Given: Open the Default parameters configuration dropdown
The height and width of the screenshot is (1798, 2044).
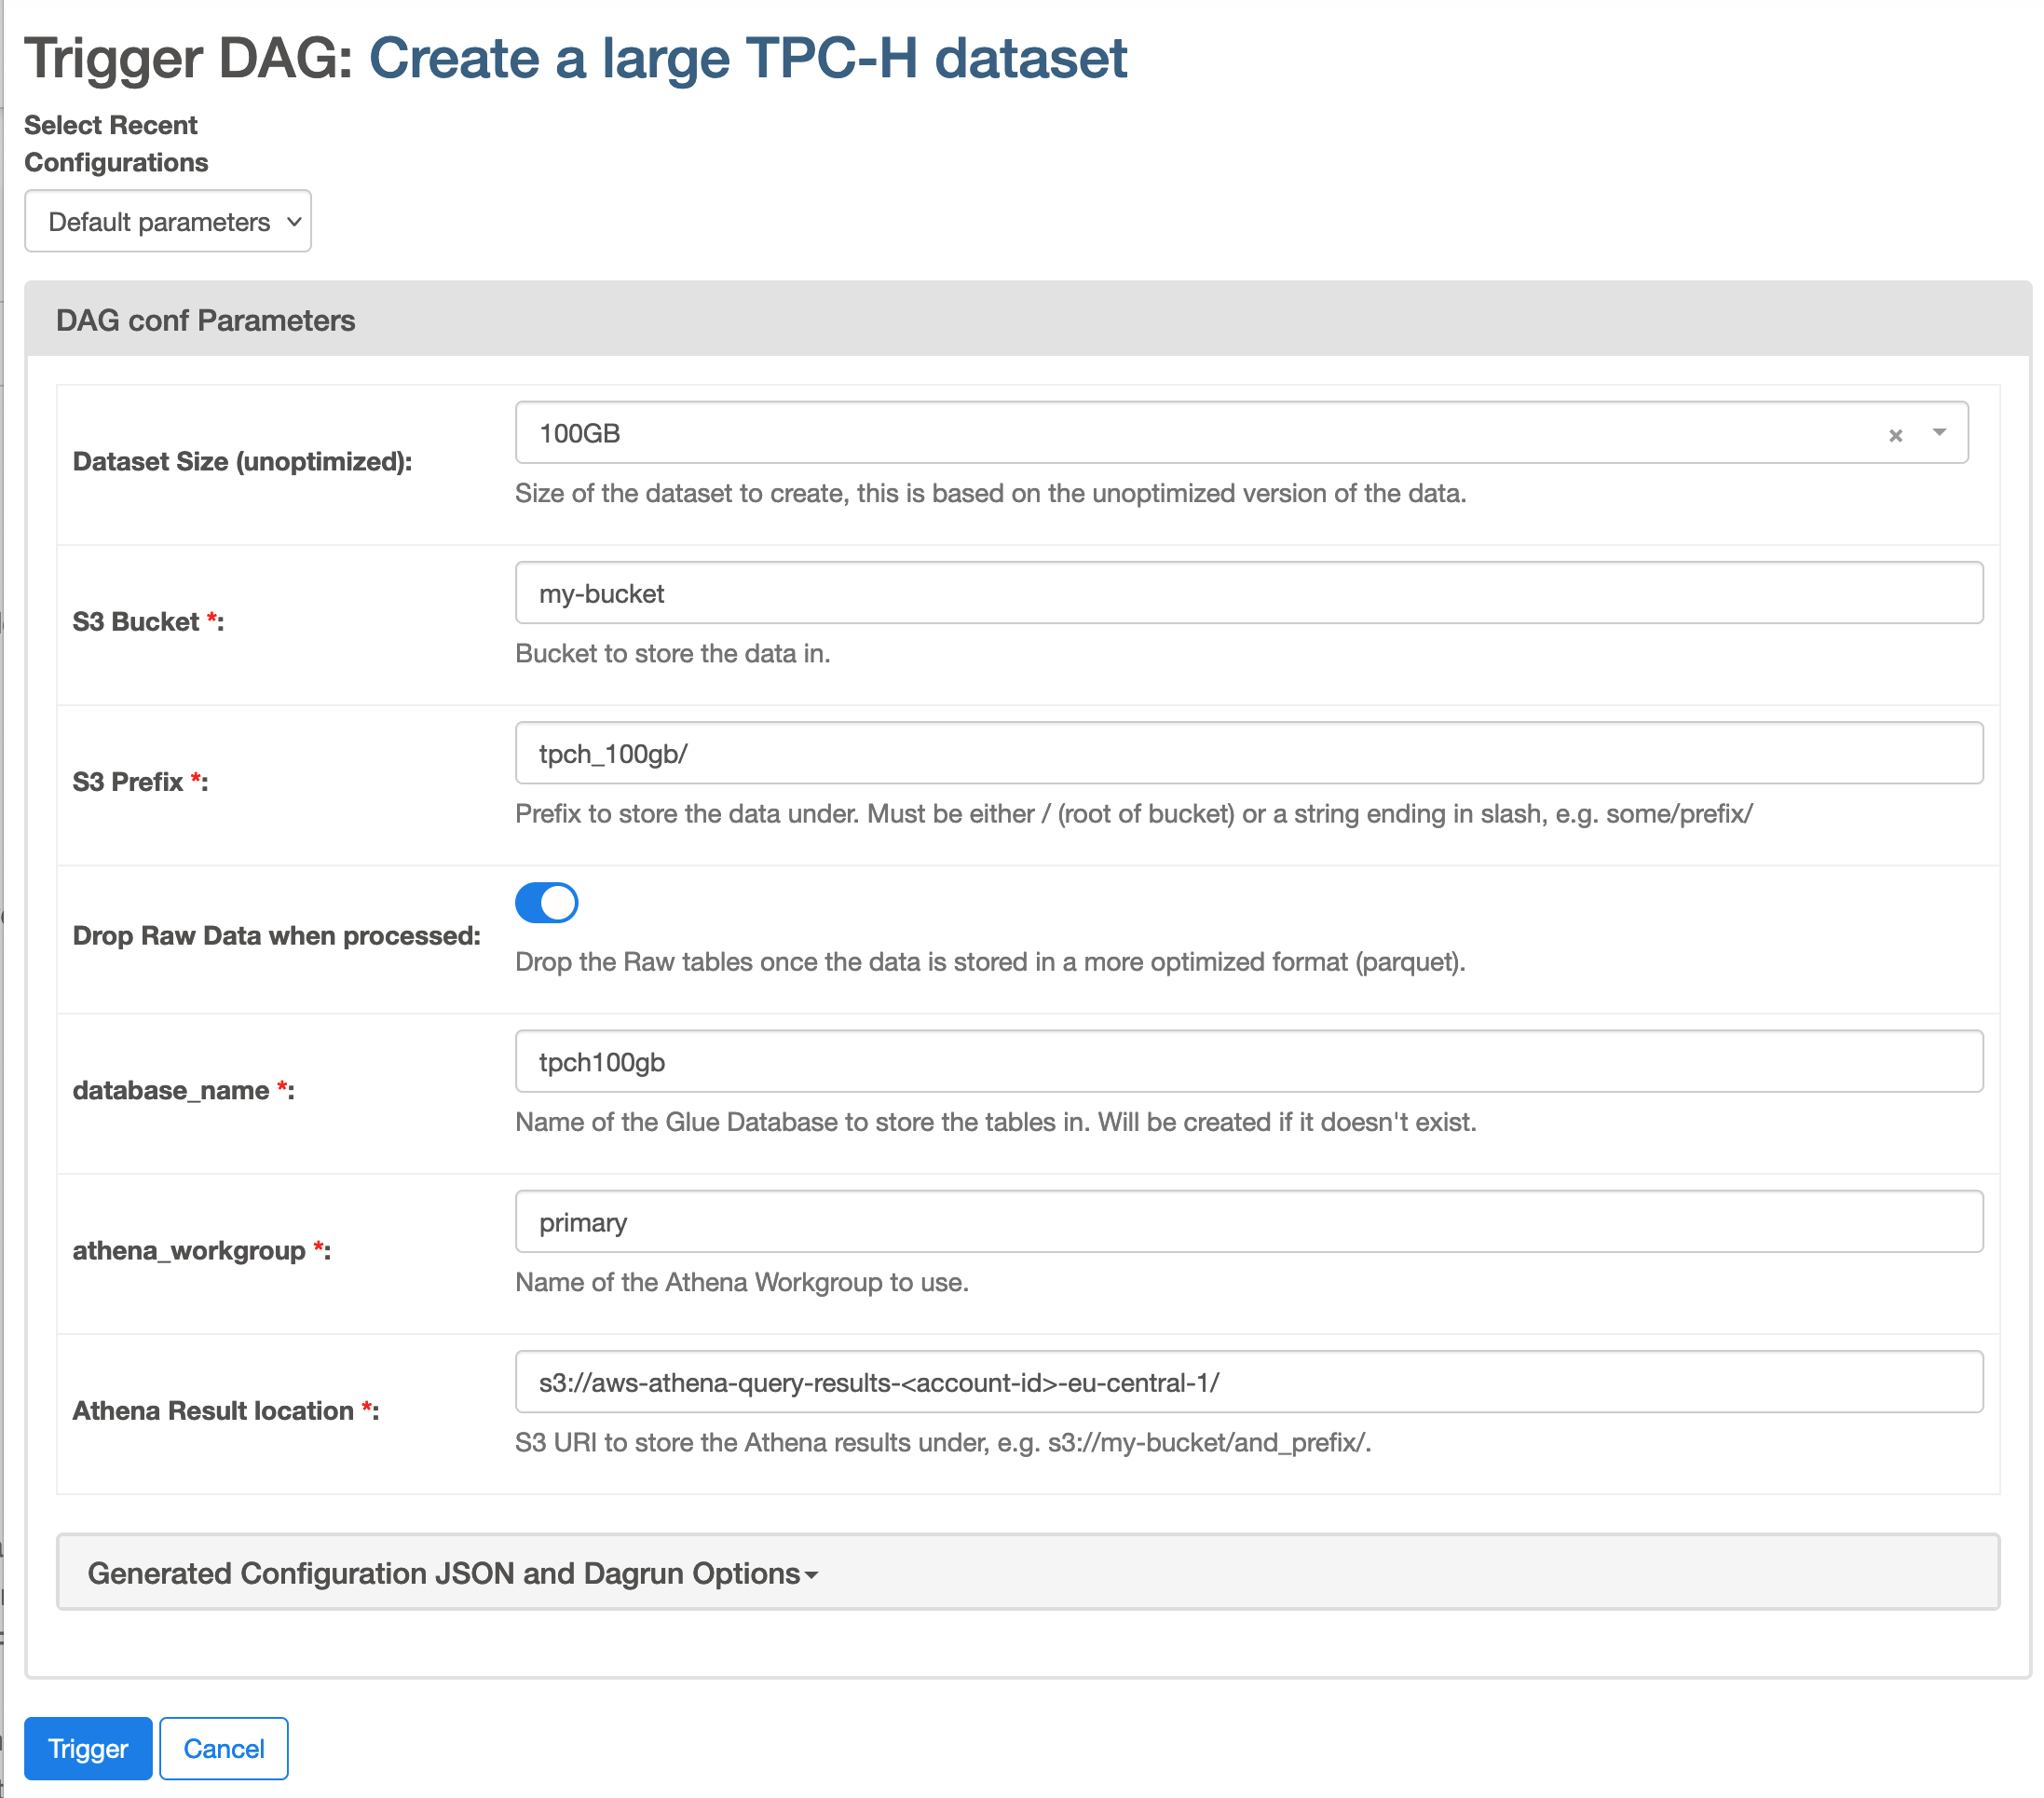Looking at the screenshot, I should click(168, 221).
